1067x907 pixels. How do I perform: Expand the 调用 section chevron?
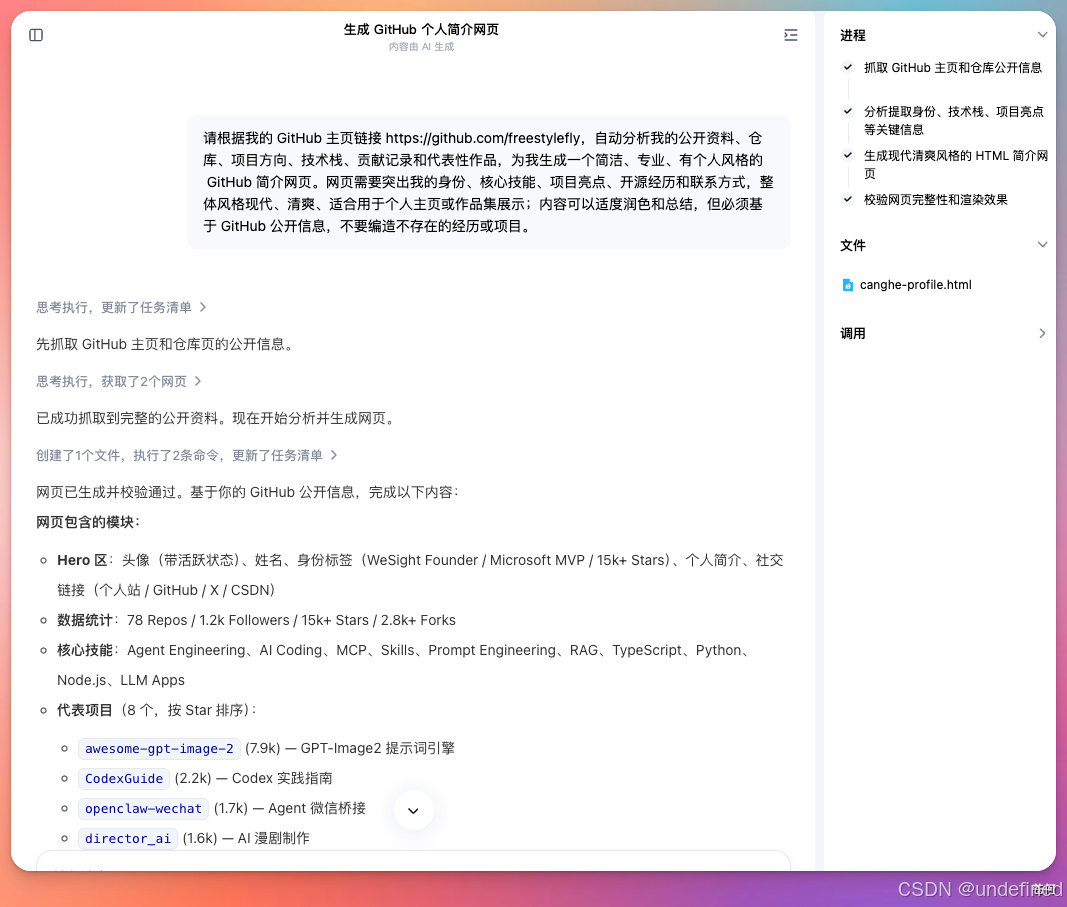pyautogui.click(x=1042, y=333)
